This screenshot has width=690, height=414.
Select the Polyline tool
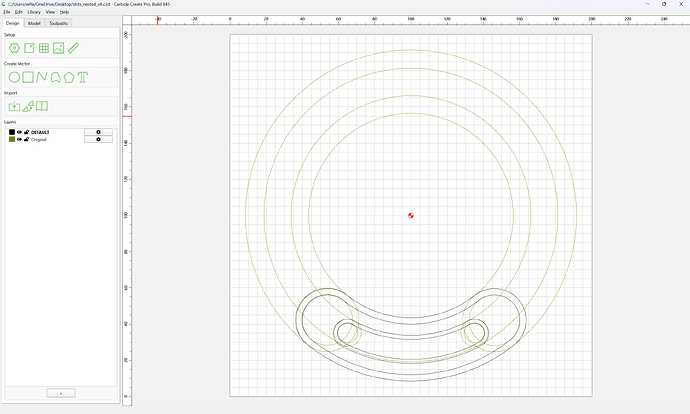pos(42,77)
